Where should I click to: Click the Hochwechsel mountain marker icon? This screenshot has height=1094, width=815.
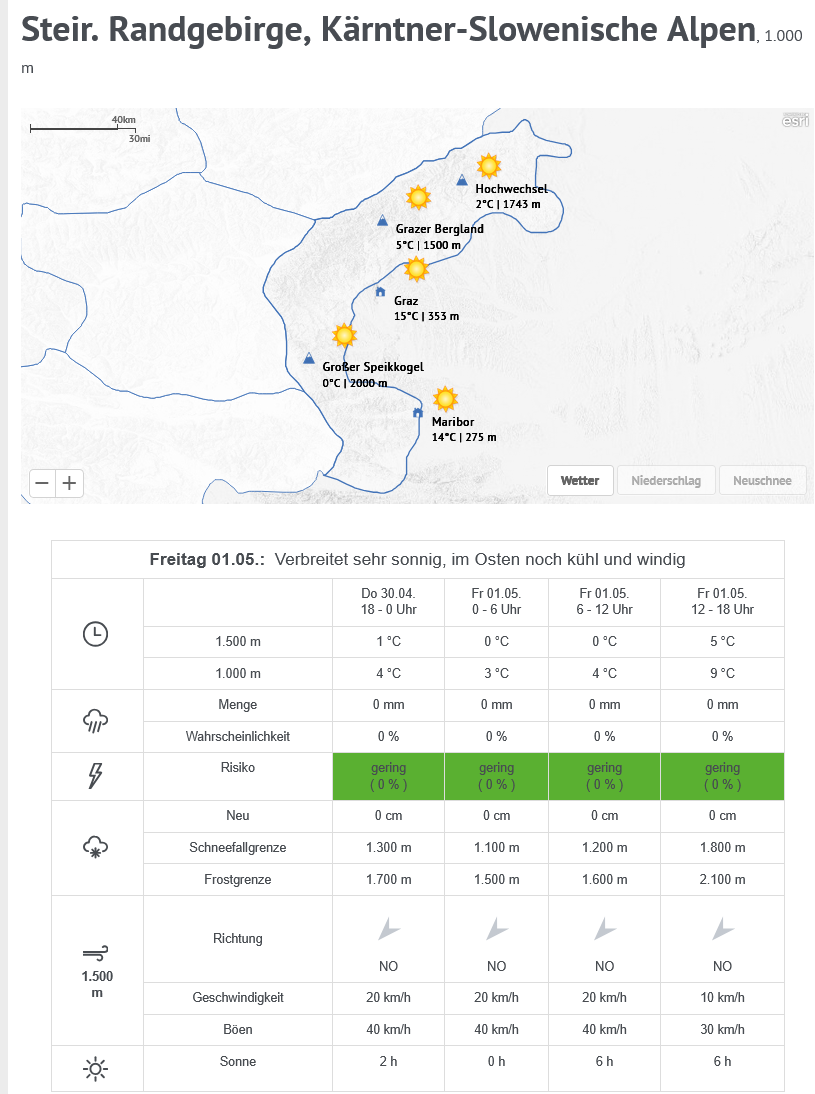[x=461, y=181]
